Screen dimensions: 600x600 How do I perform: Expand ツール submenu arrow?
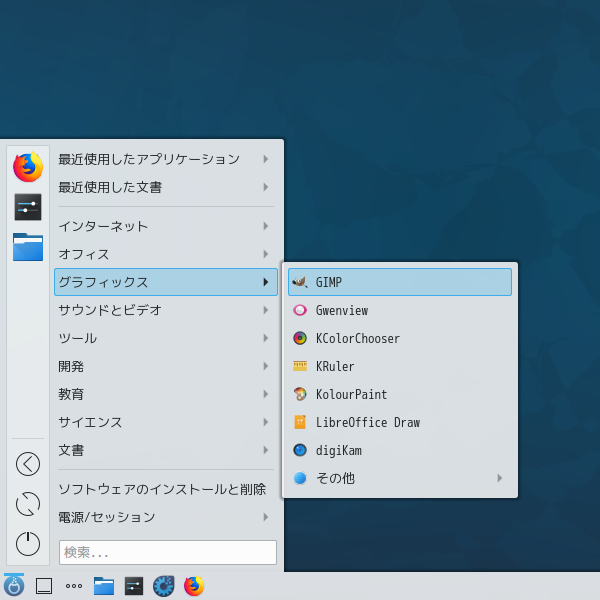pos(266,338)
